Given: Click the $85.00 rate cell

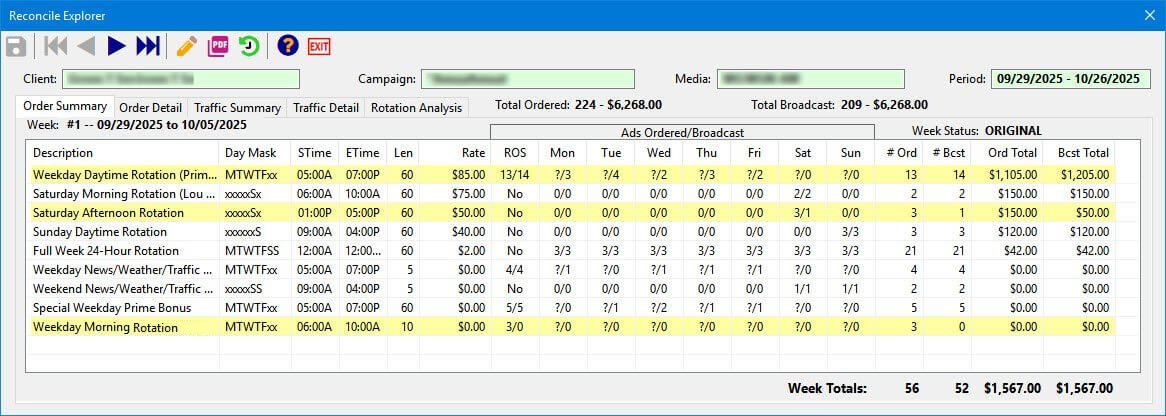Looking at the screenshot, I should pos(455,174).
